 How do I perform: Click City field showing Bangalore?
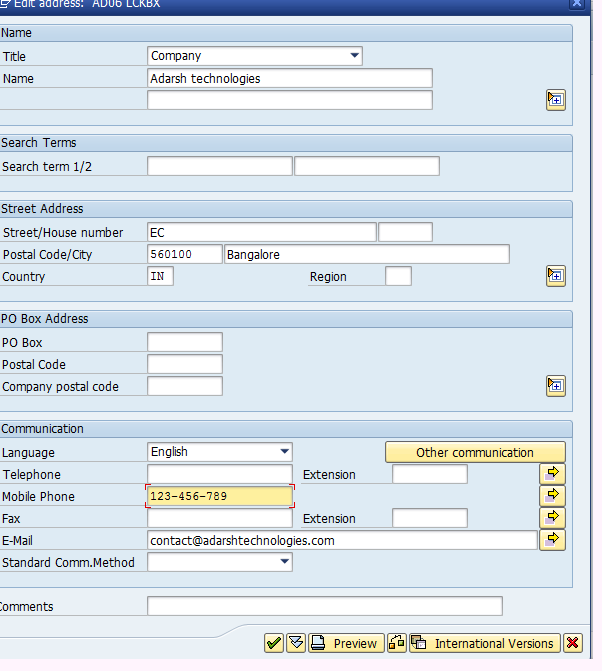(367, 254)
